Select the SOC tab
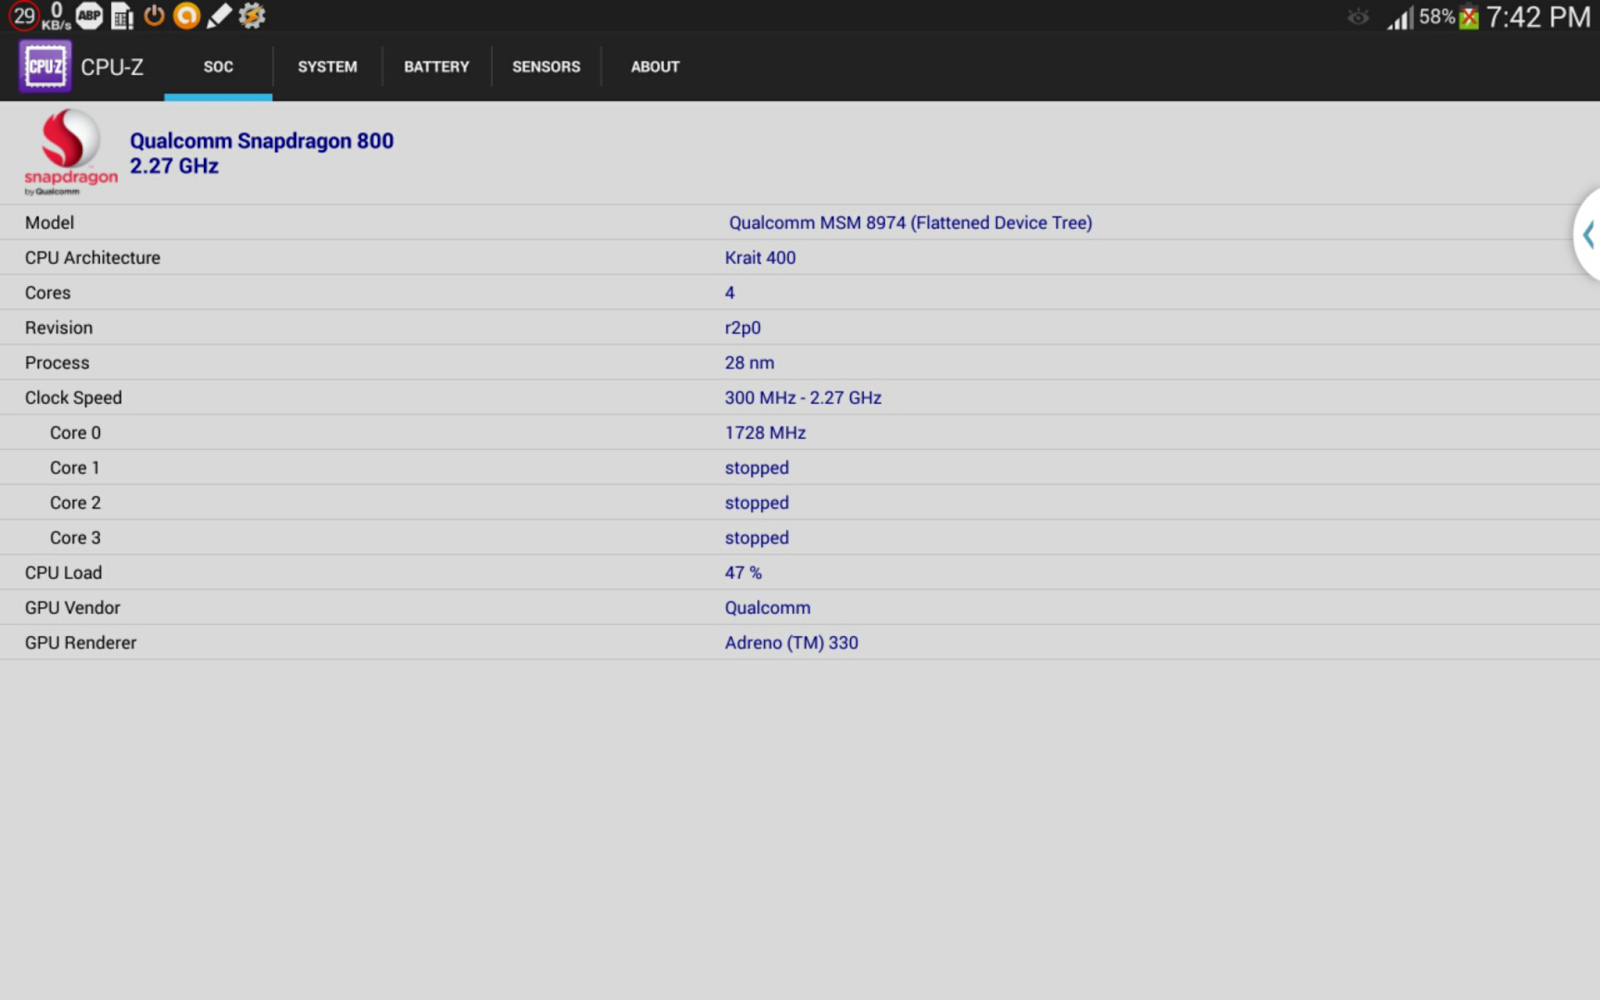Viewport: 1600px width, 1000px height. [x=218, y=67]
